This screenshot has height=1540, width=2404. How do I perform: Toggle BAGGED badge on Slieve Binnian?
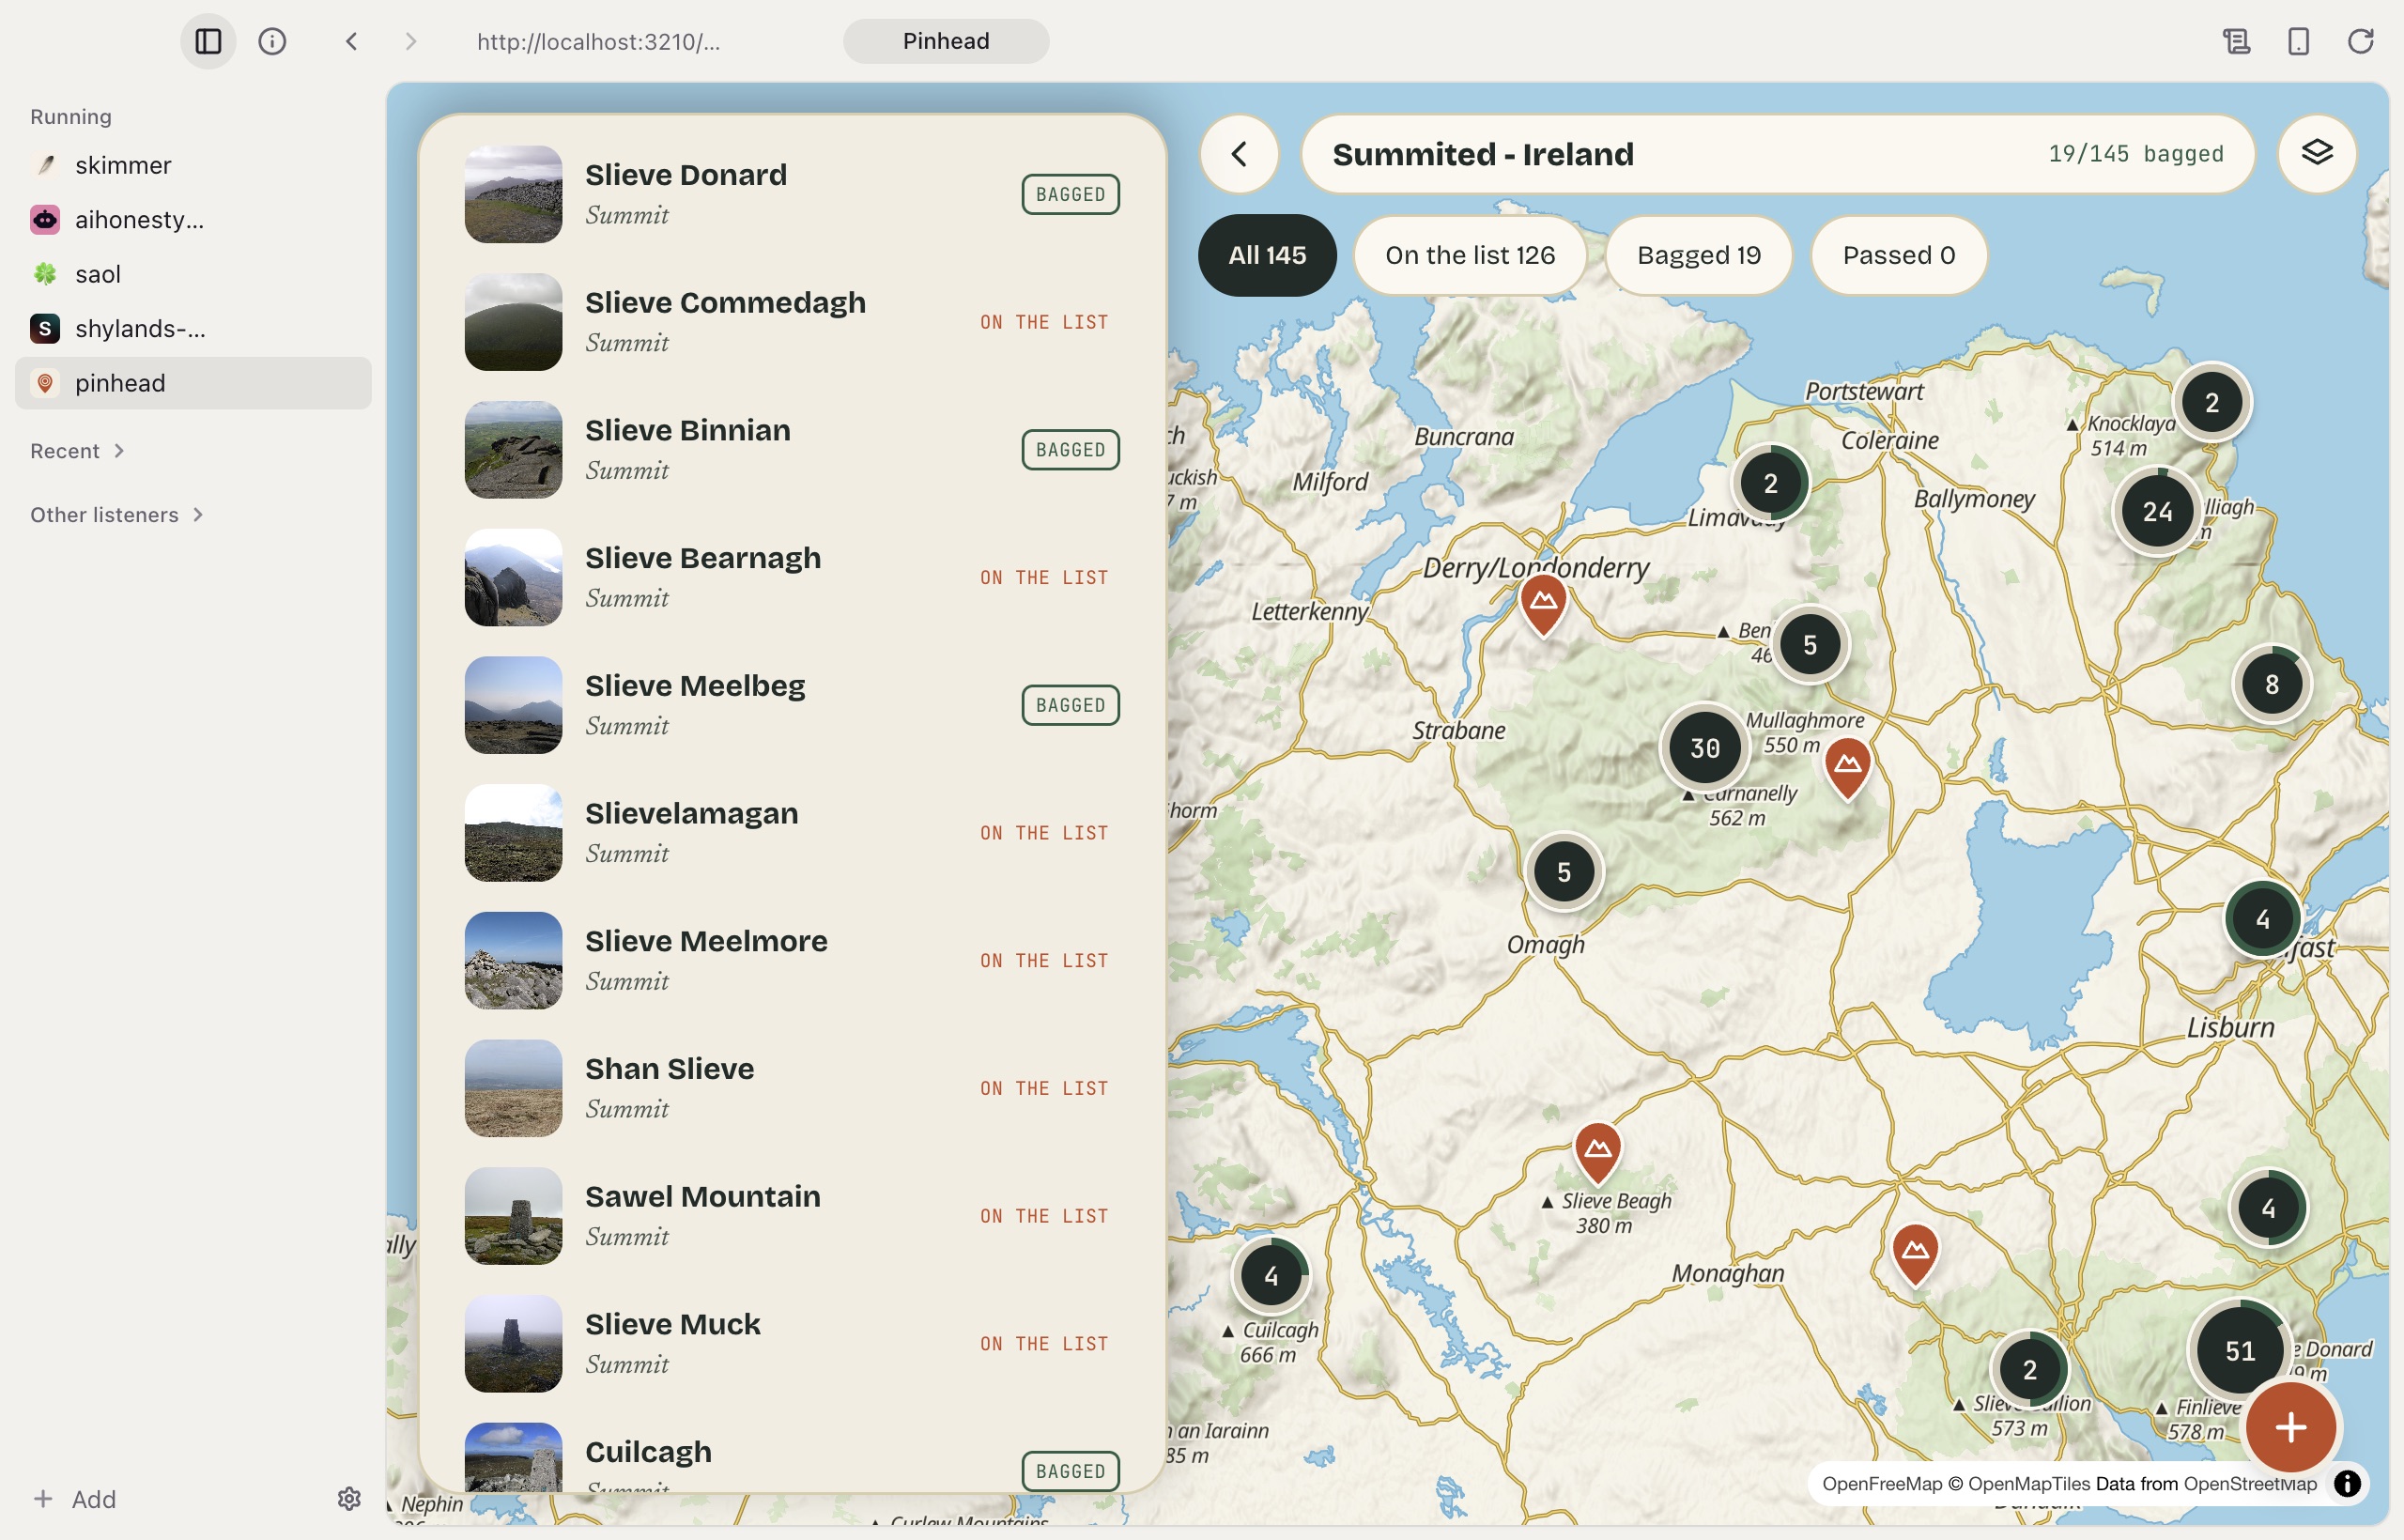pos(1070,450)
